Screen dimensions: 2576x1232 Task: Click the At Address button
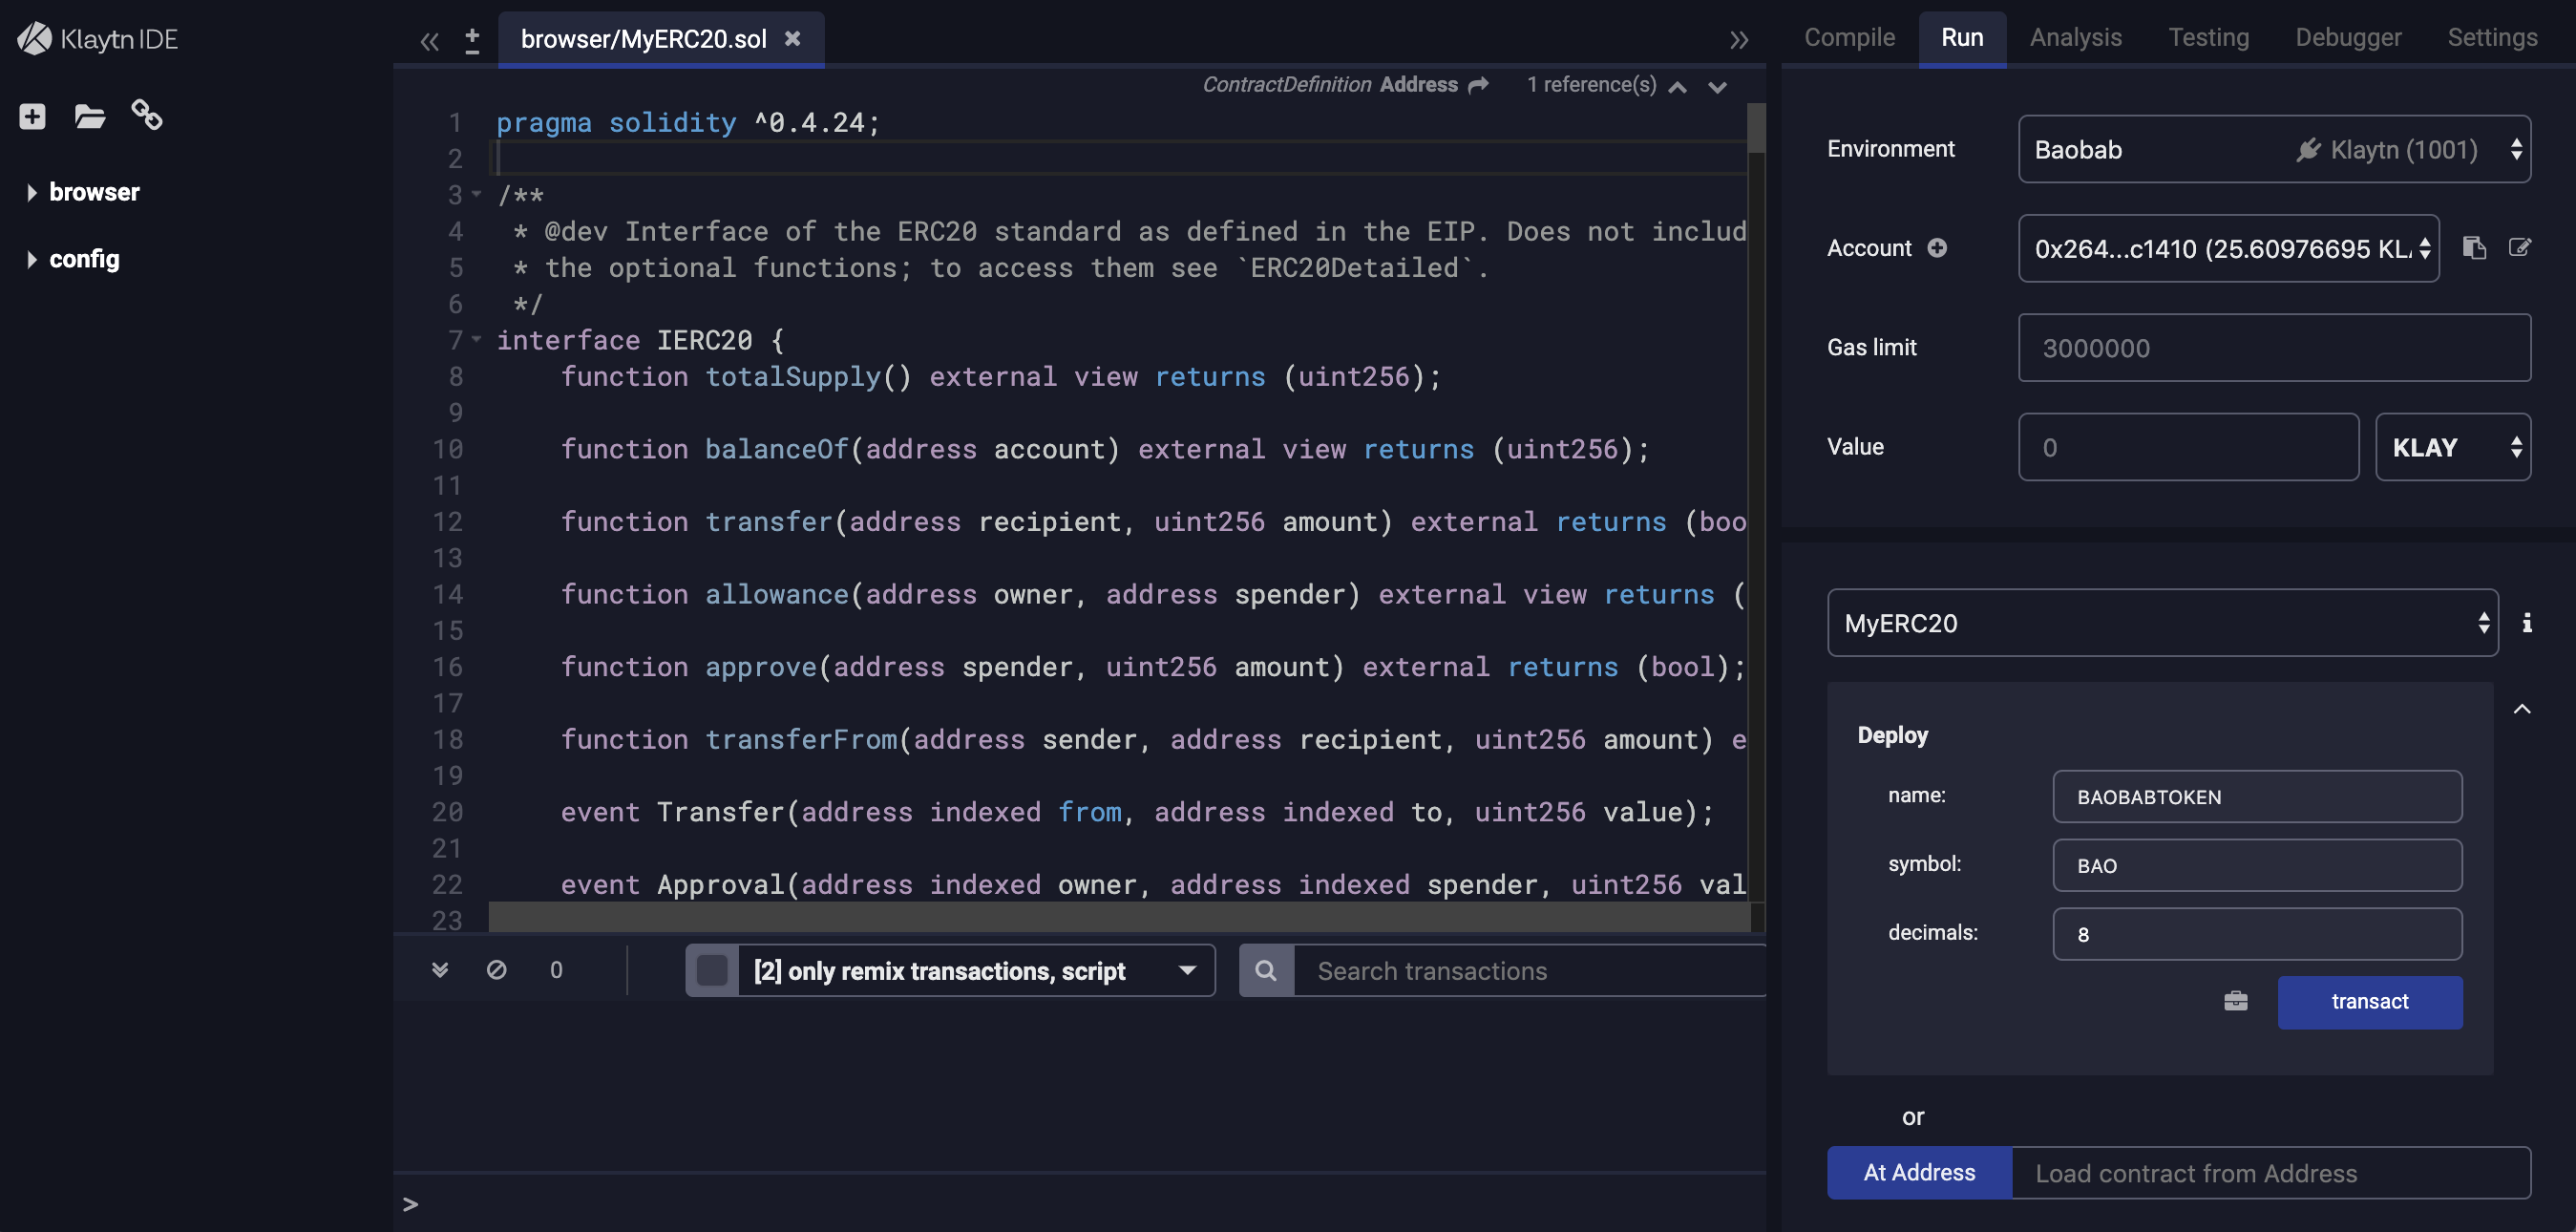(1919, 1172)
